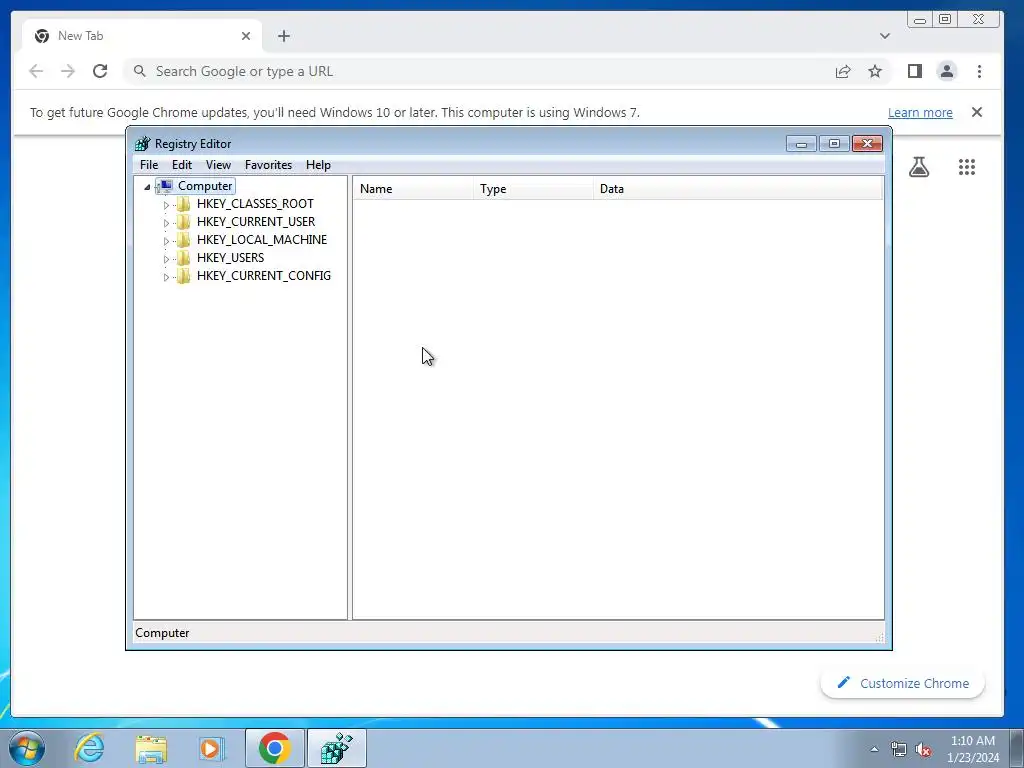This screenshot has height=768, width=1024.
Task: Click the share page icon in Chrome
Action: click(x=843, y=71)
